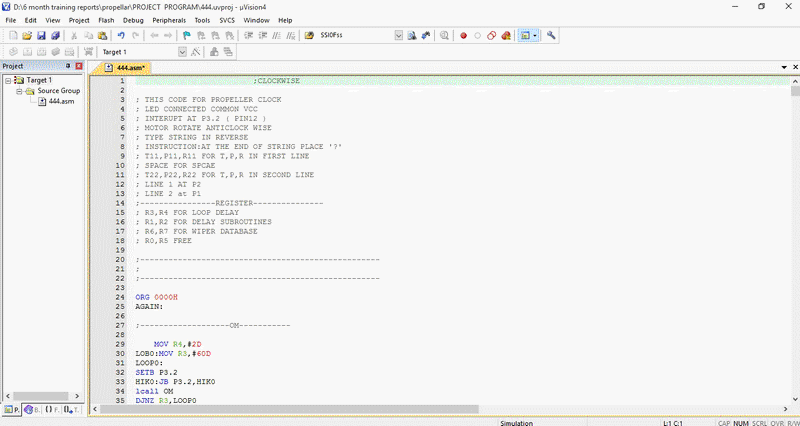This screenshot has height=426, width=800.
Task: Undo the last edit with the blue Undo arrow
Action: coord(121,36)
